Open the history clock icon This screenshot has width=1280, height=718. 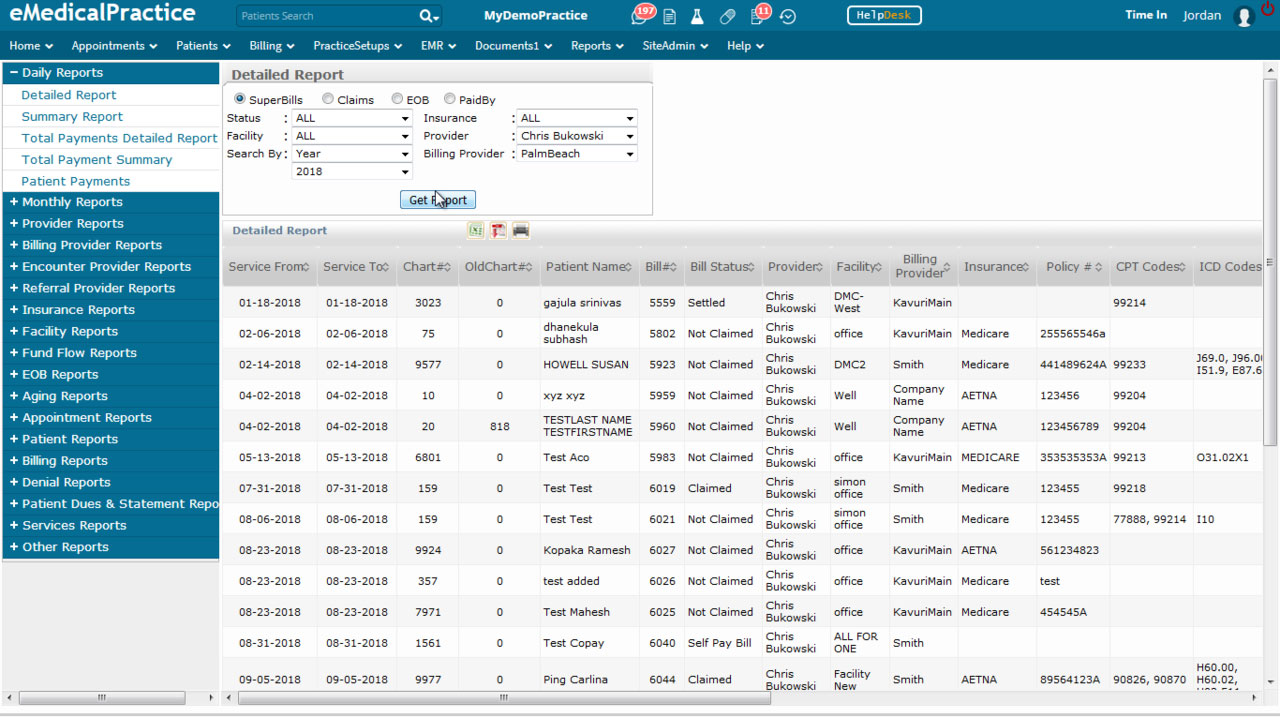coord(788,17)
